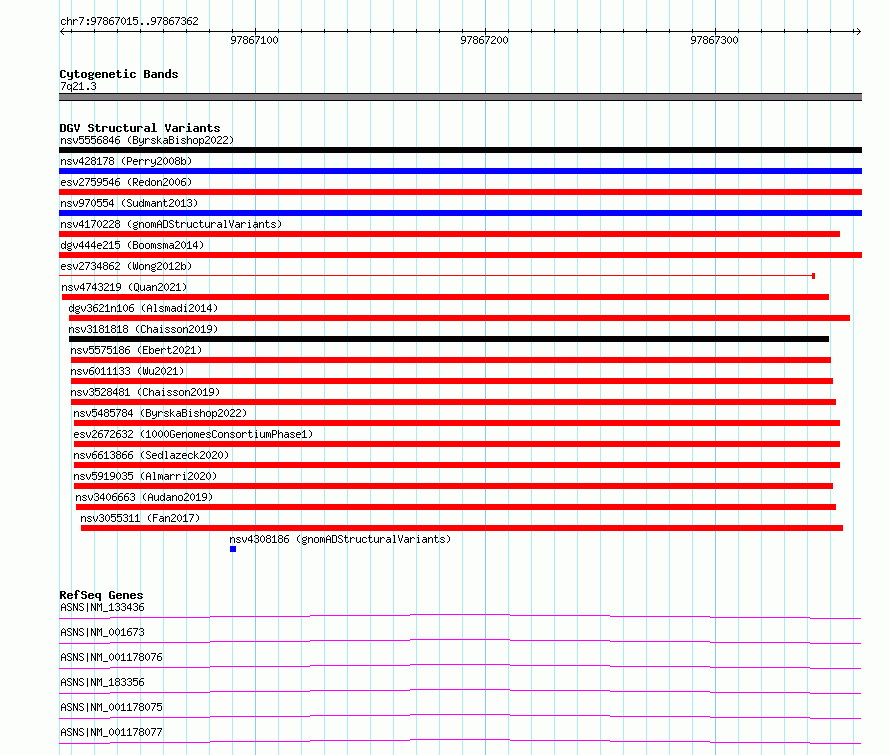Image resolution: width=890 pixels, height=755 pixels.
Task: Select the esv2734862 (Wong2012b) label
Action: [126, 266]
